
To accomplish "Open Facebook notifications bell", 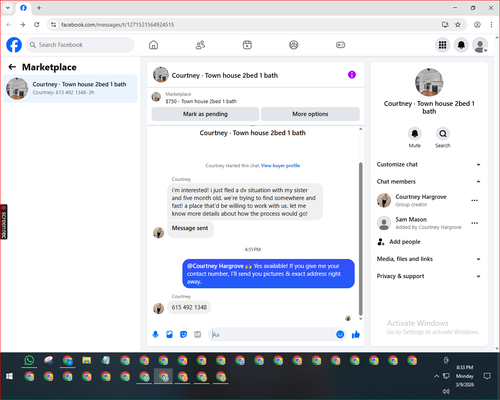I will click(x=461, y=45).
